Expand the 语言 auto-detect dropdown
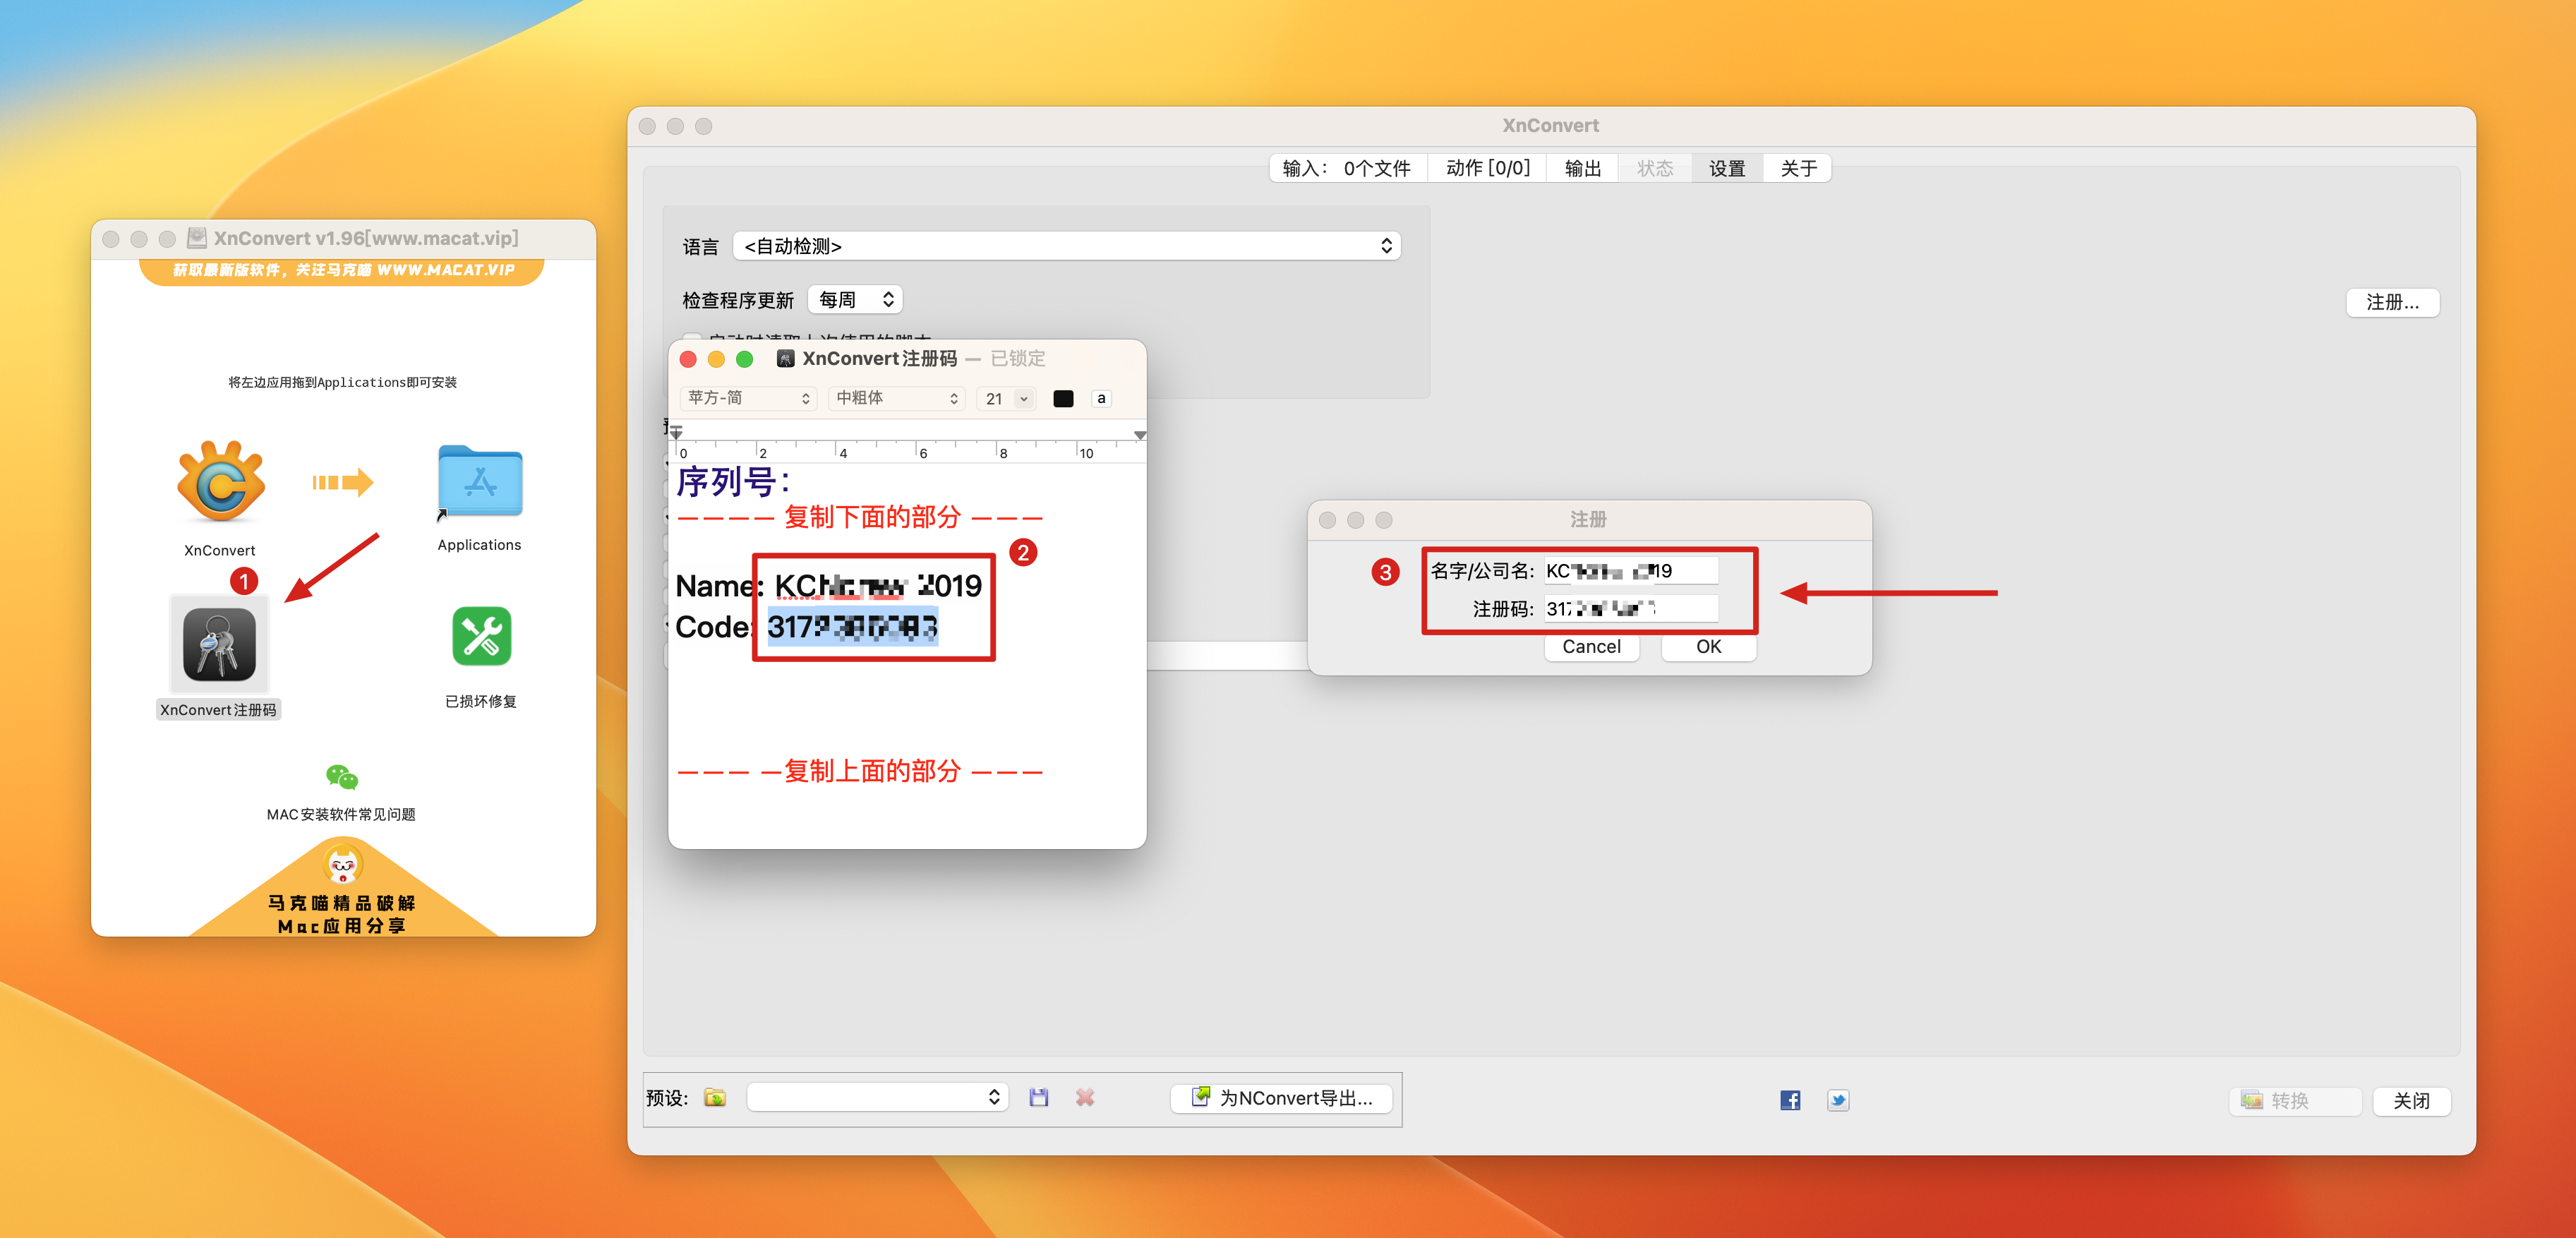The height and width of the screenshot is (1238, 2576). point(1066,246)
